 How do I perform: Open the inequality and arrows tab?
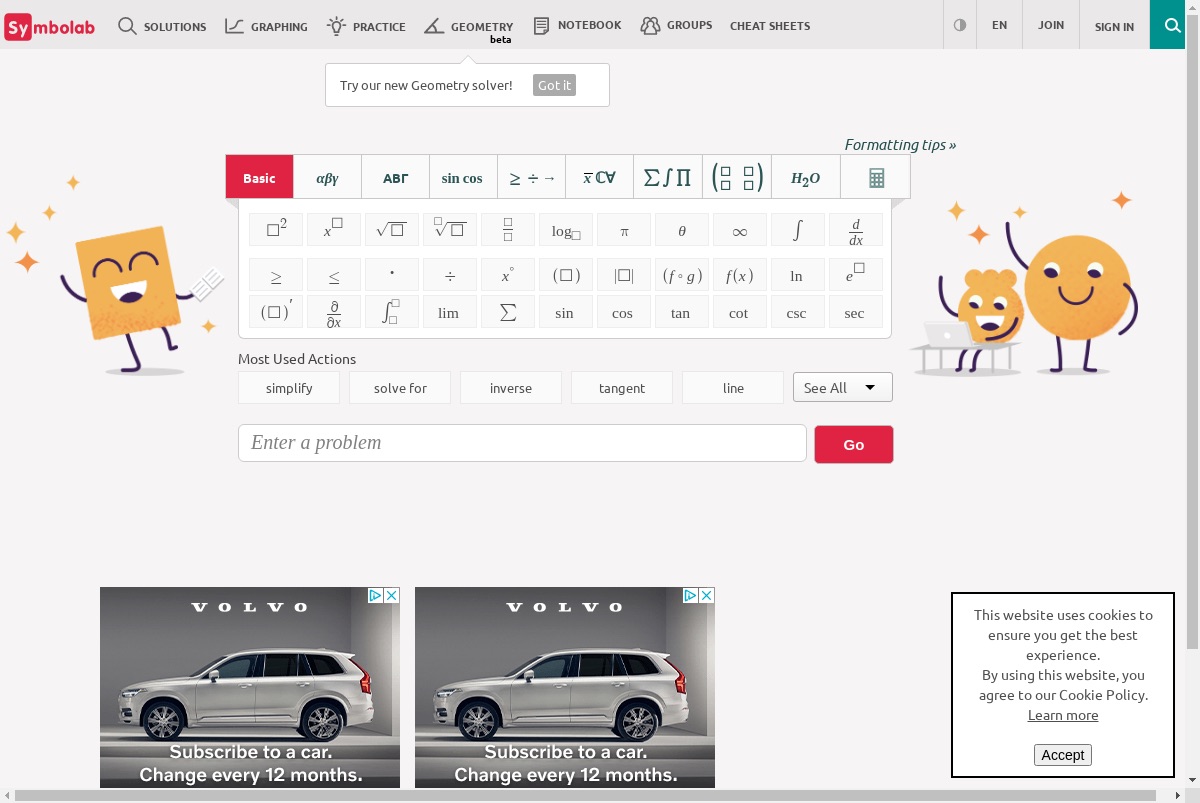531,177
